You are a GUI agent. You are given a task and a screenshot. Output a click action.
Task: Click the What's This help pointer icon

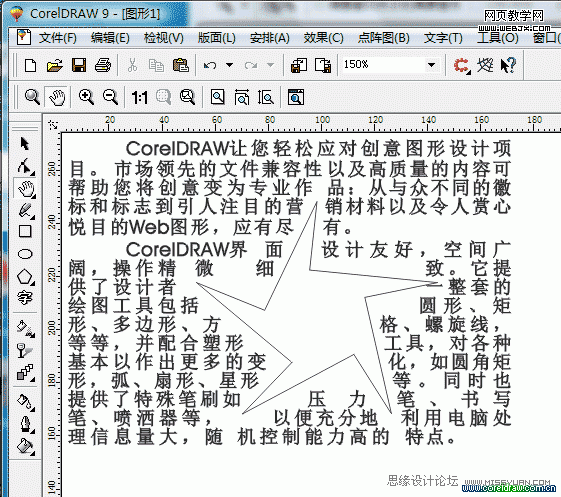tap(508, 65)
